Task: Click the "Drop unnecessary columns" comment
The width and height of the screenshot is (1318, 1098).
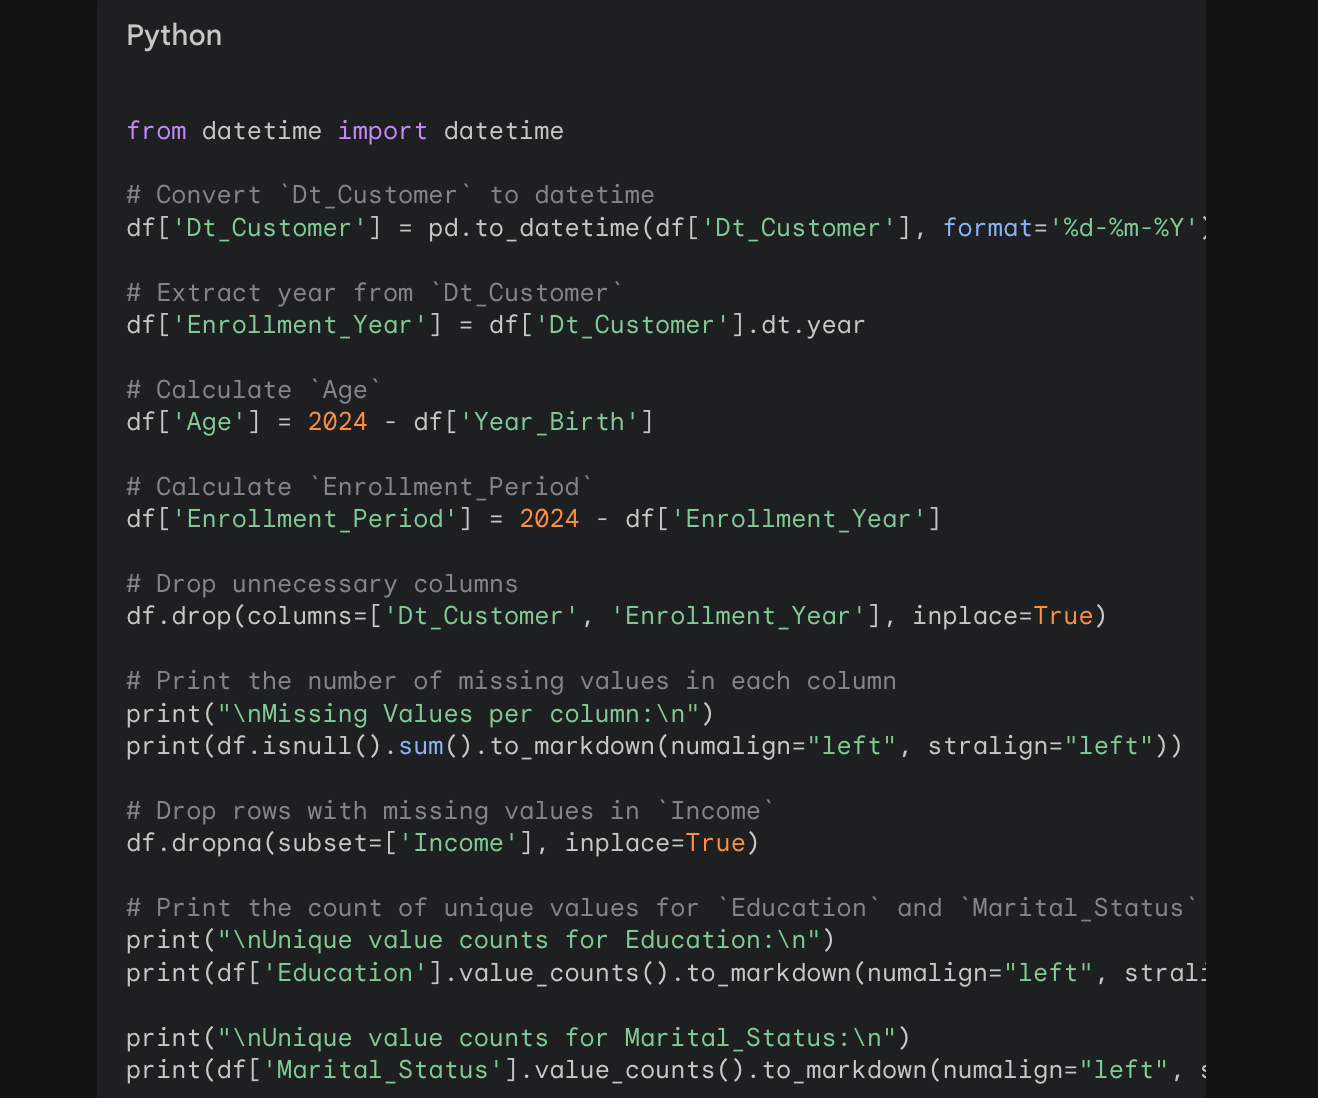Action: pyautogui.click(x=322, y=584)
